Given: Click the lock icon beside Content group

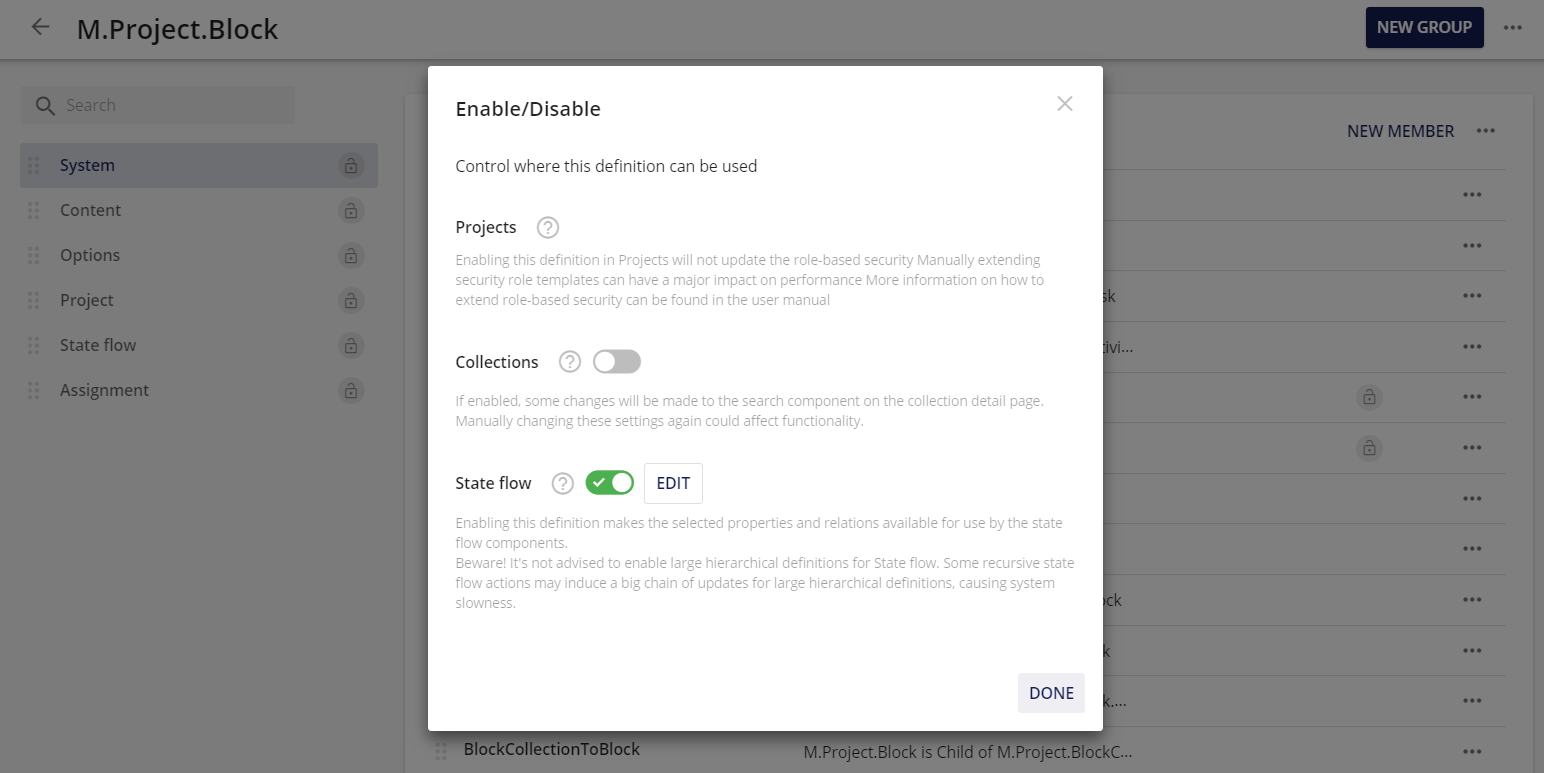Looking at the screenshot, I should tap(351, 210).
